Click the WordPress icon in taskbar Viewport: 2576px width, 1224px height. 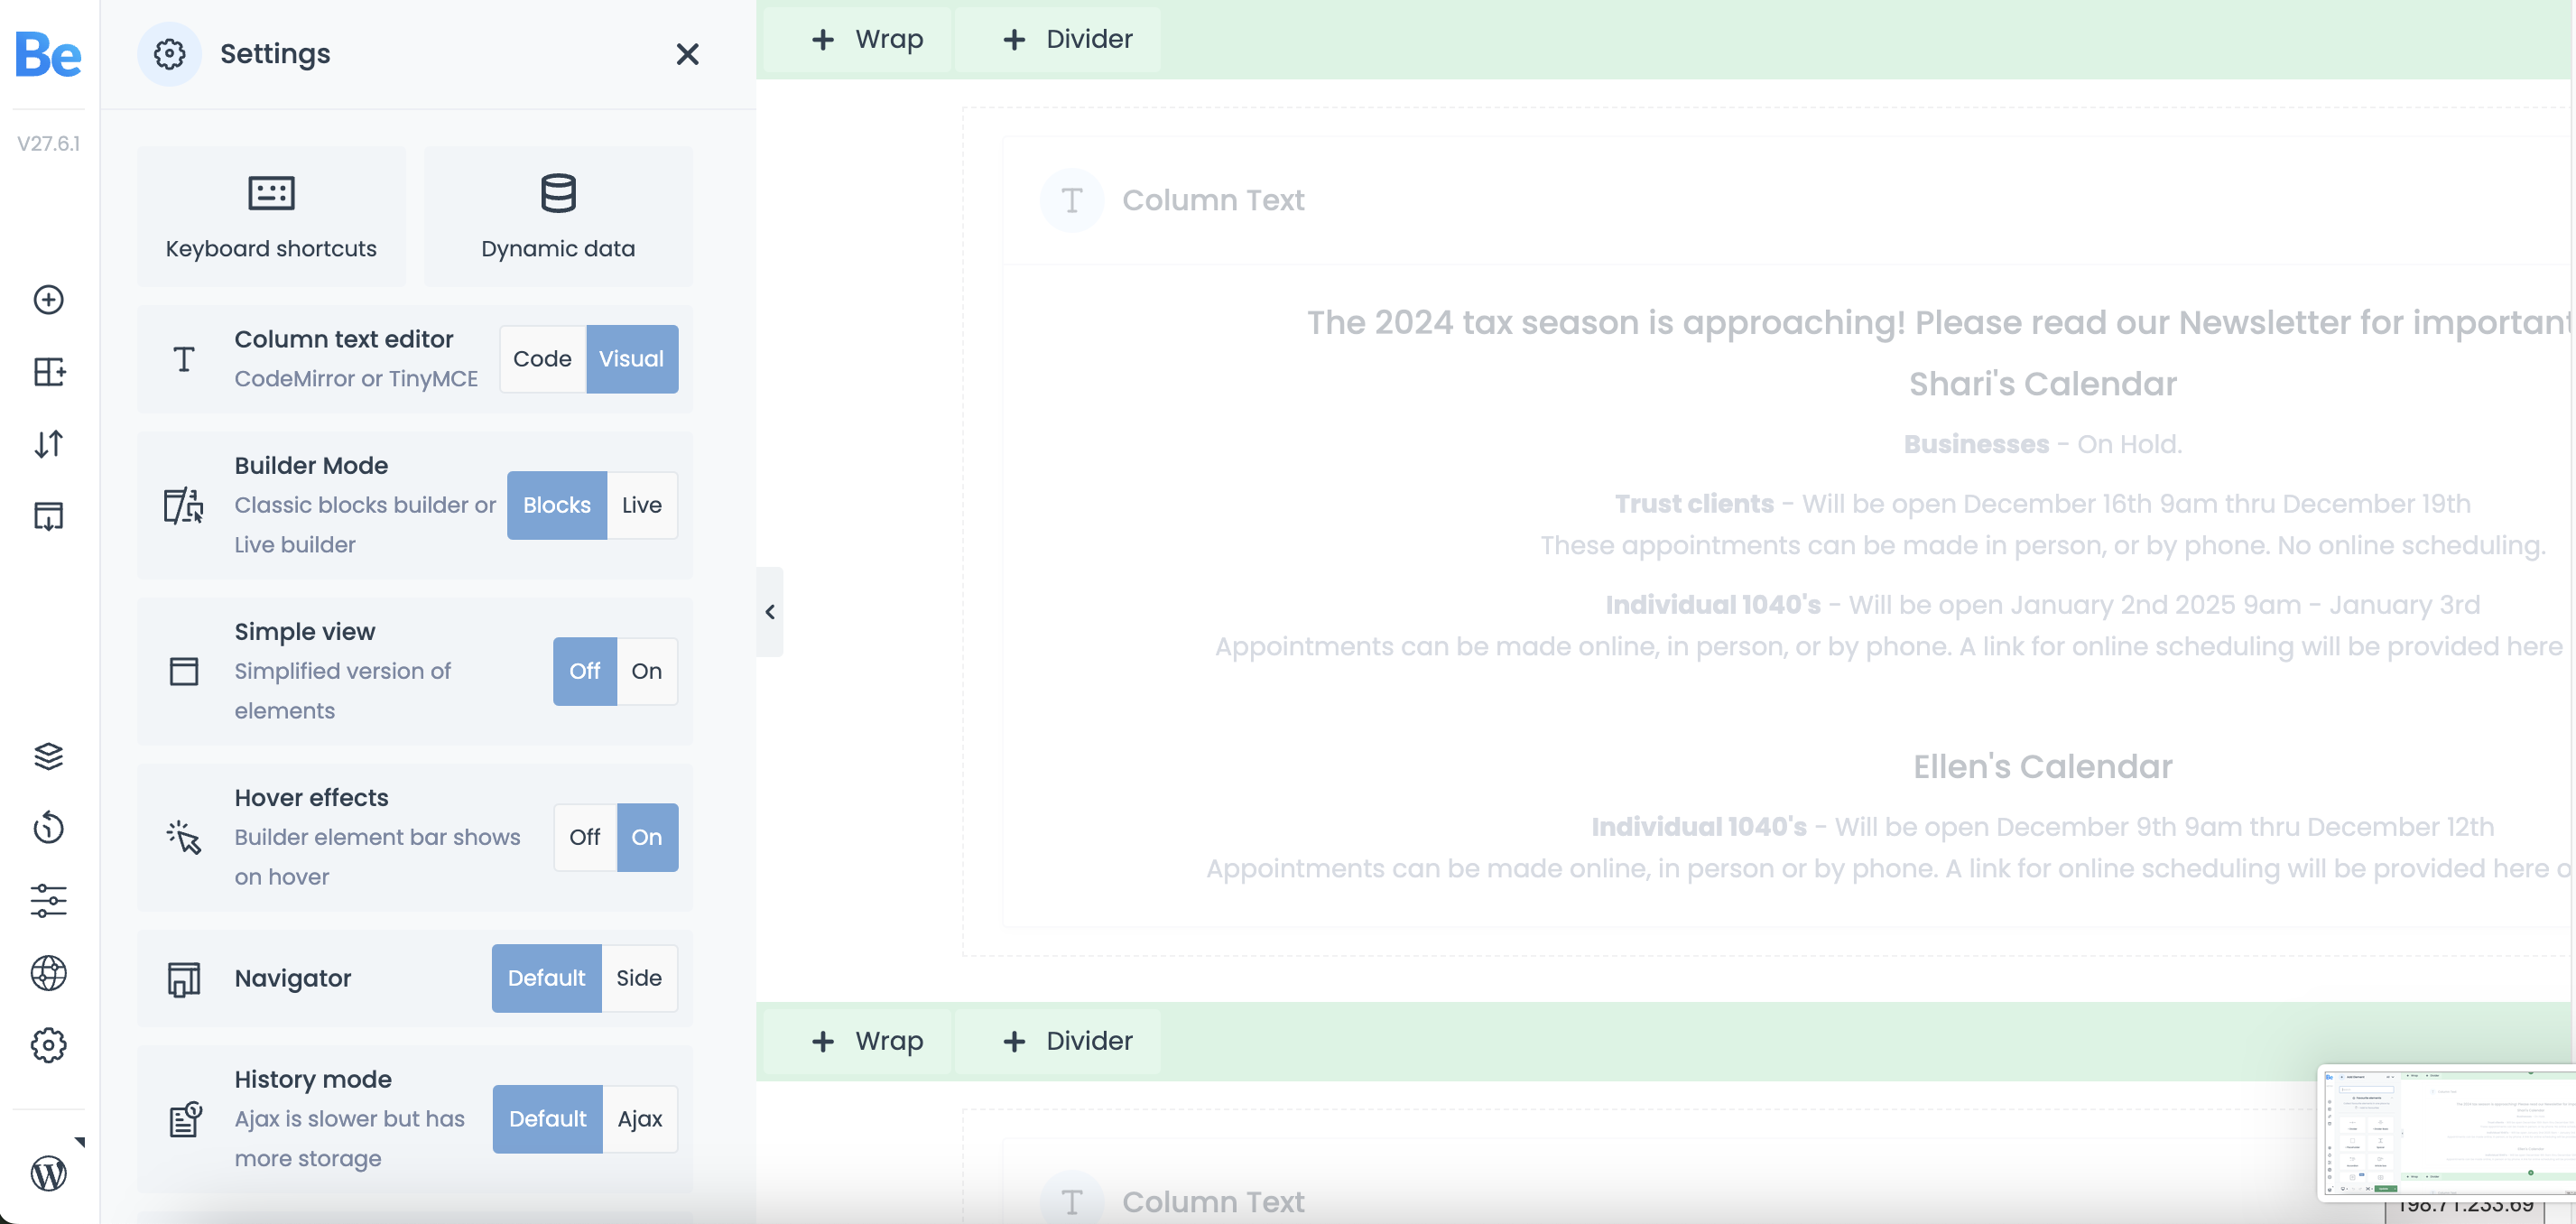(50, 1174)
